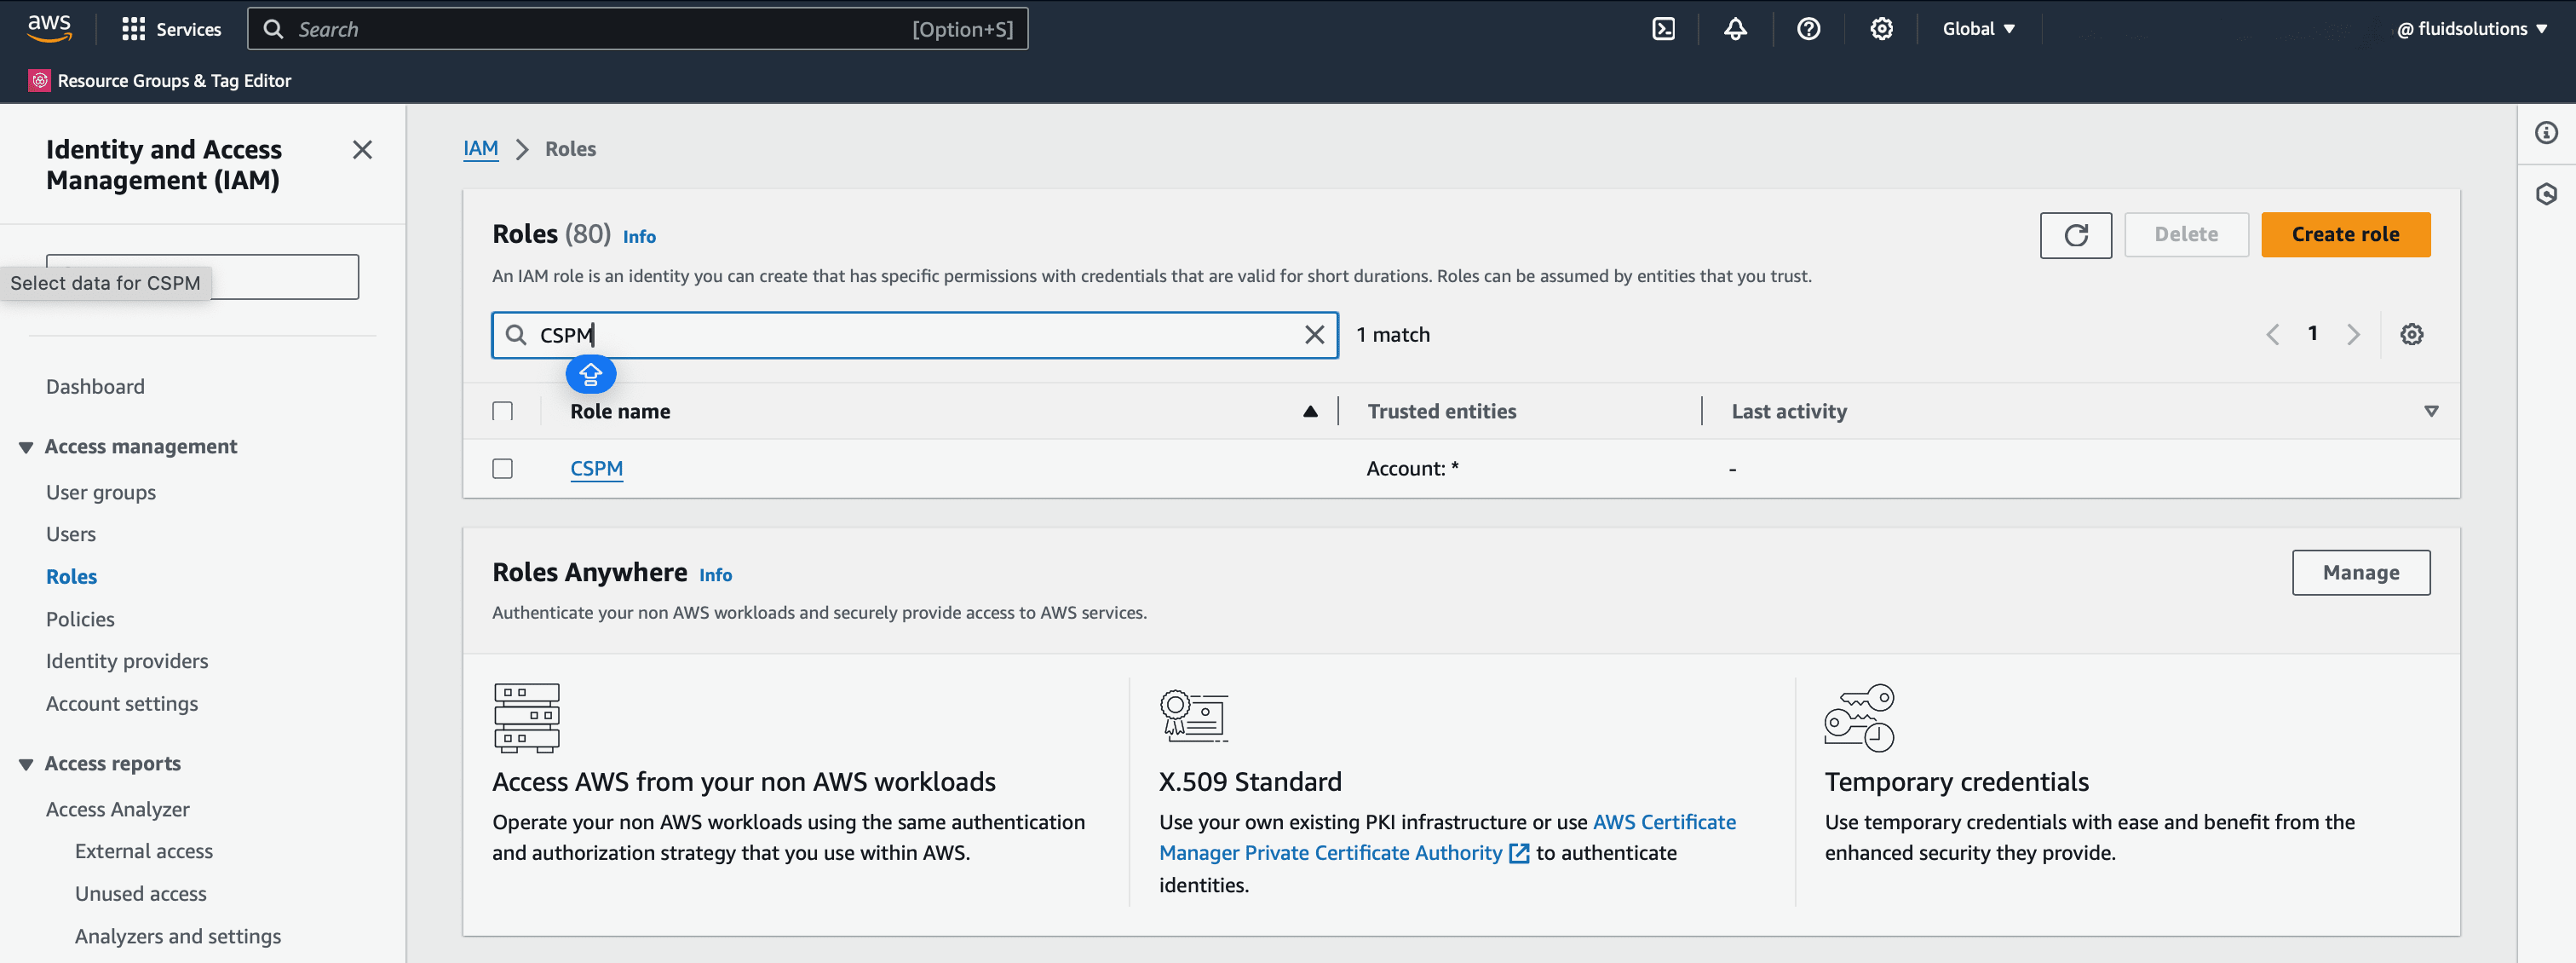Image resolution: width=2576 pixels, height=963 pixels.
Task: Collapse the Access reports section
Action: 26,764
